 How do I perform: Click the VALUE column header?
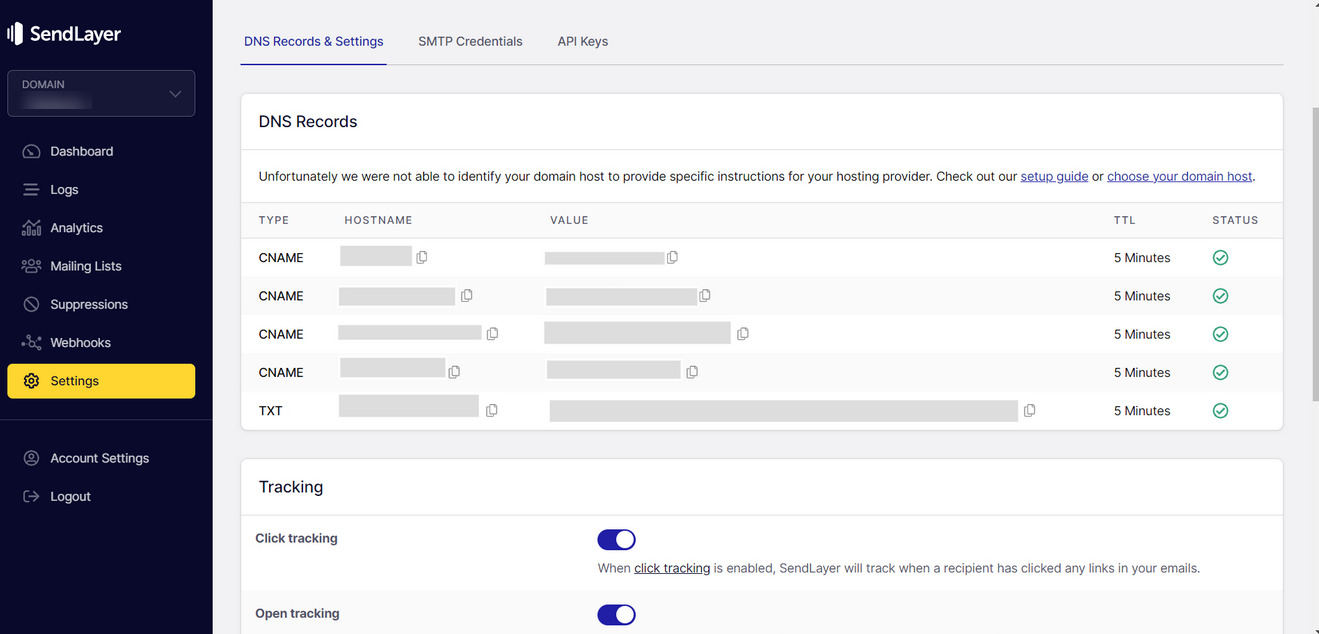(569, 220)
